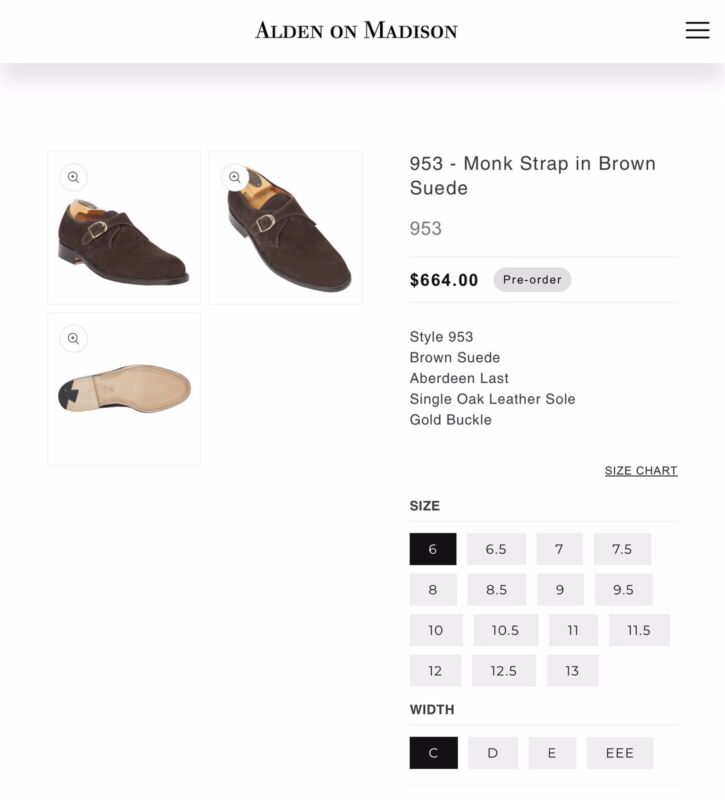Select width E
The image size is (725, 800).
(x=552, y=752)
